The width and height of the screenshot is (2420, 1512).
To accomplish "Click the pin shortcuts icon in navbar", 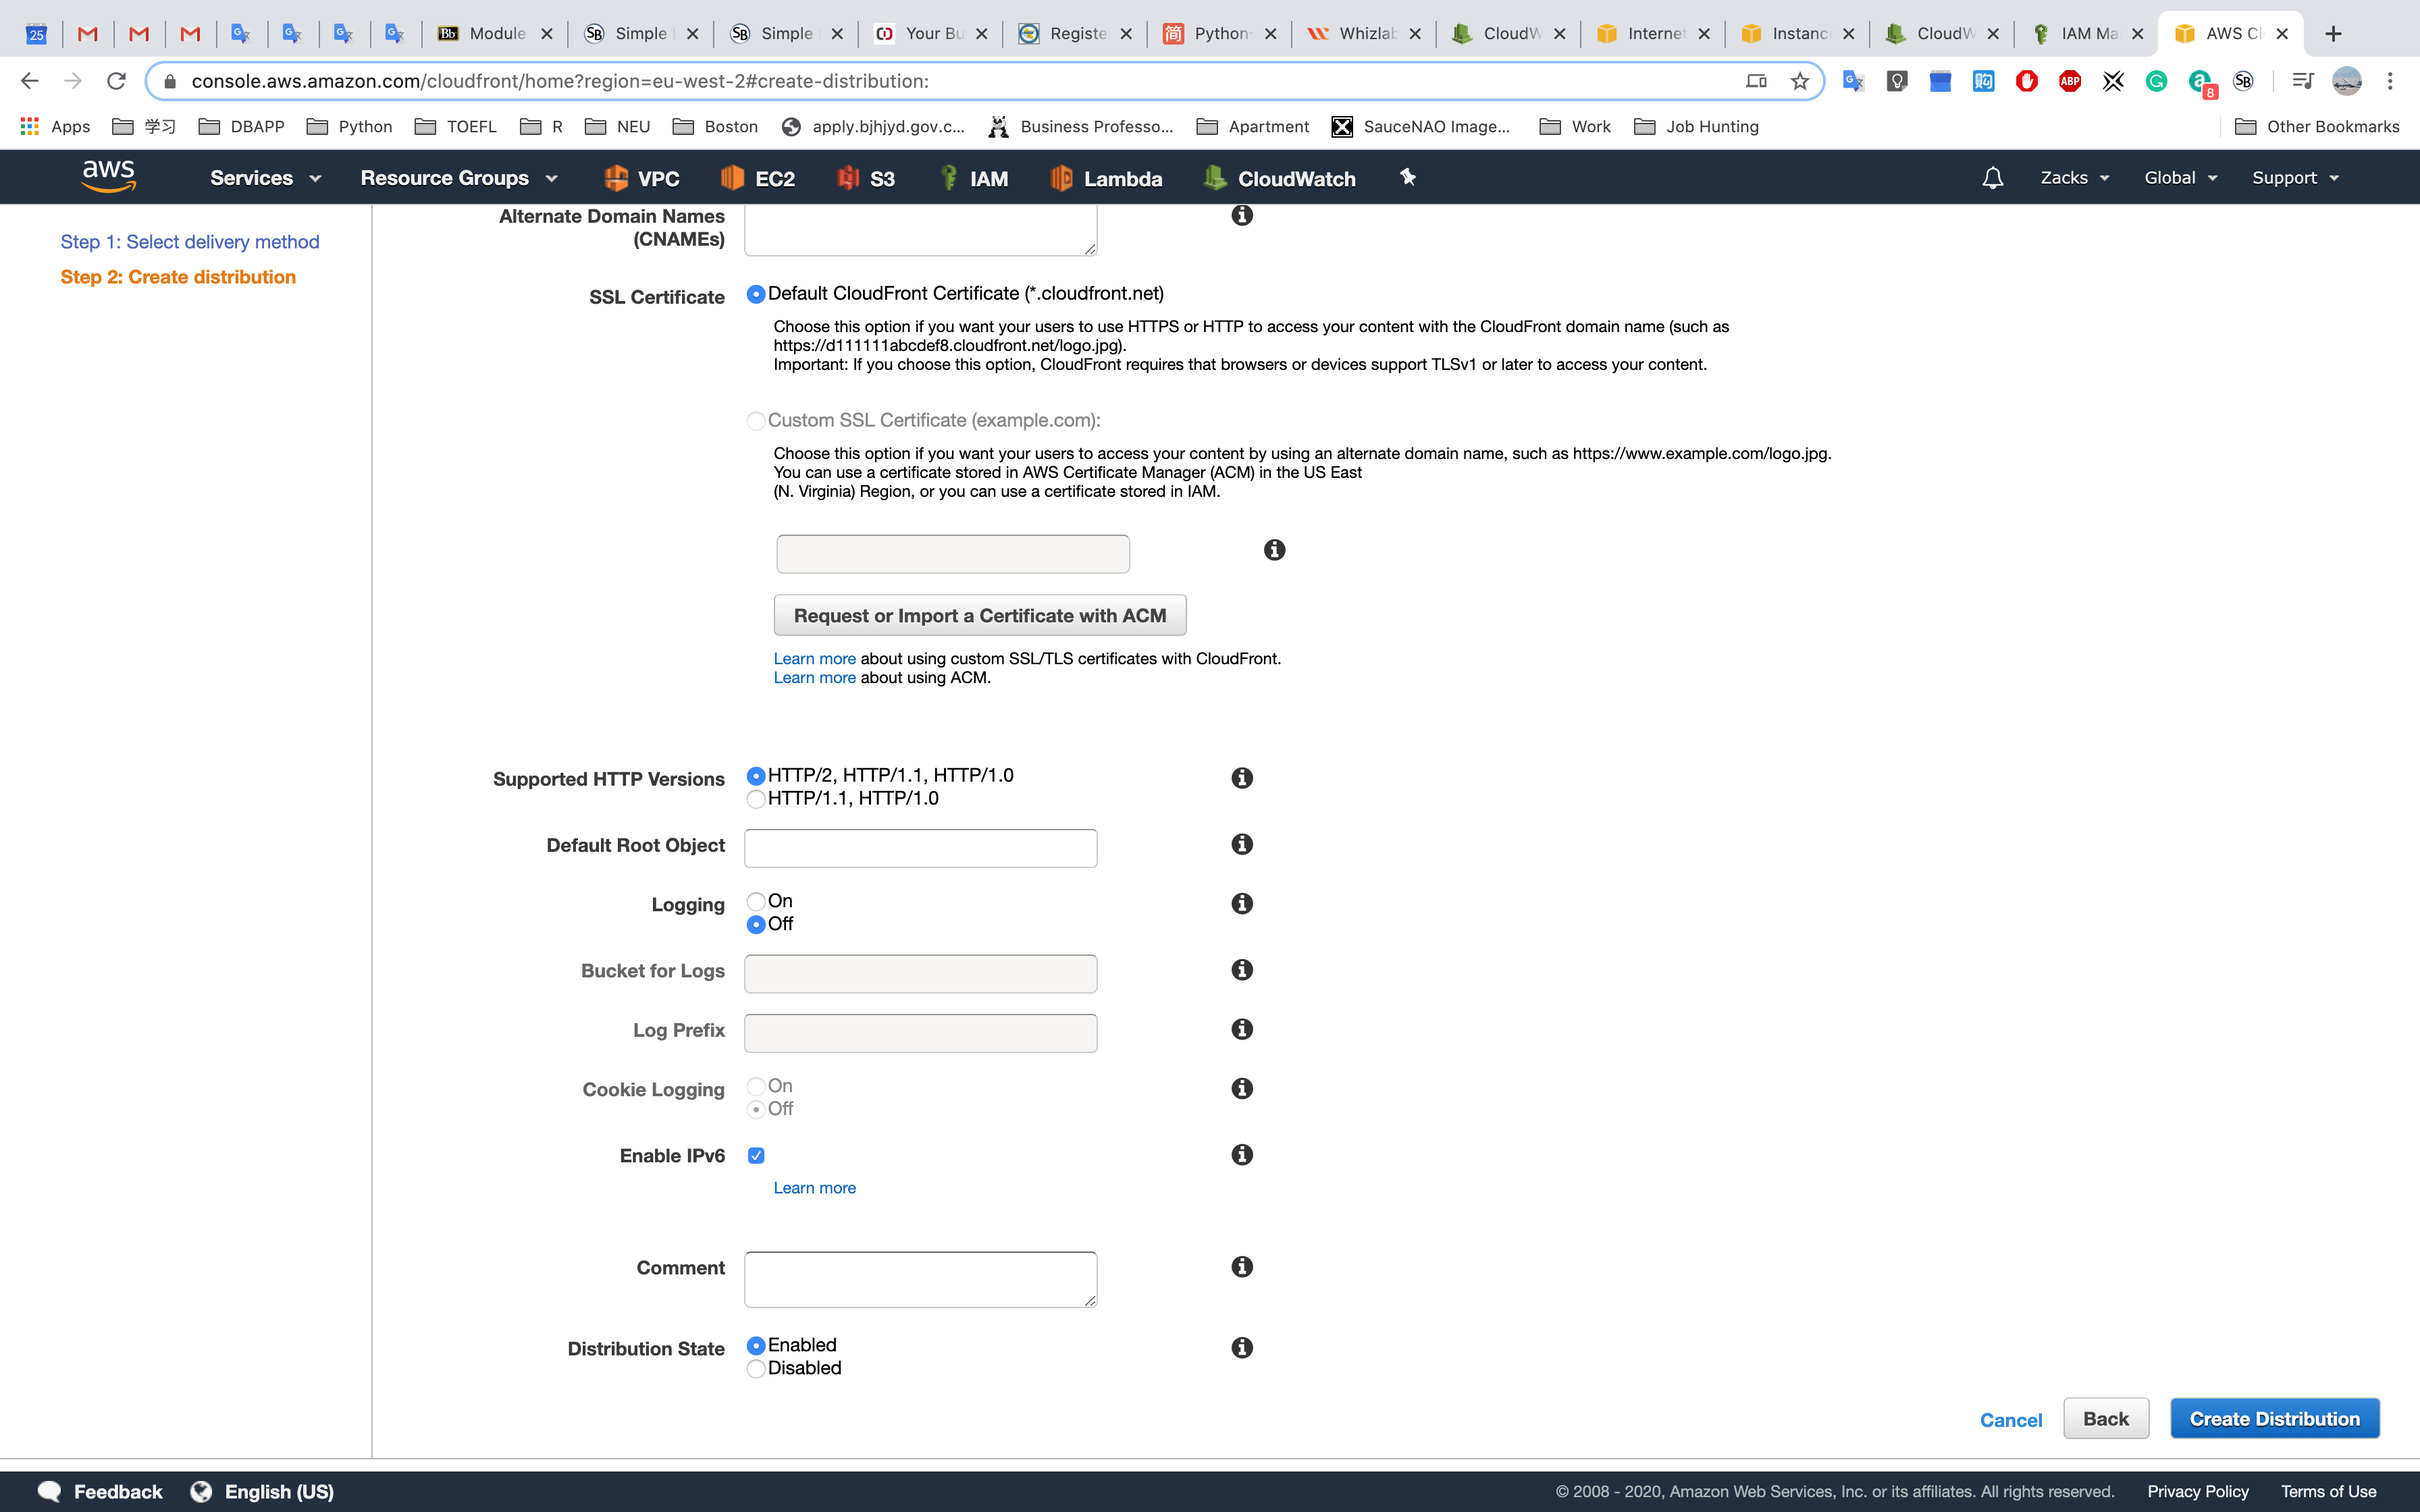I will click(1408, 177).
